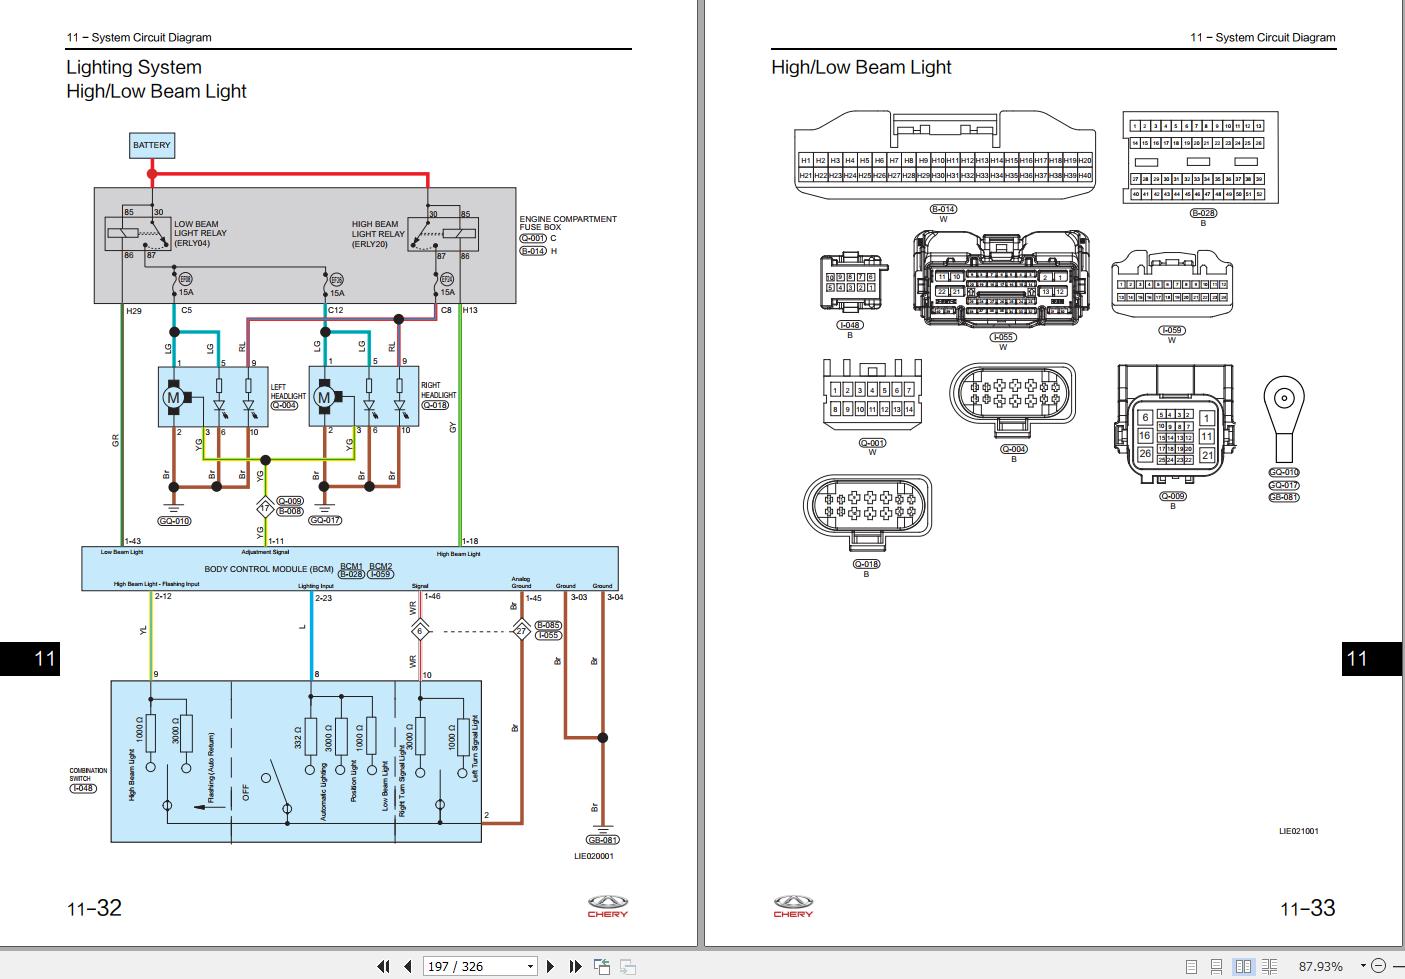Screen dimensions: 1405x979
Task: Click the GB-081 ground label
Action: [x=602, y=839]
